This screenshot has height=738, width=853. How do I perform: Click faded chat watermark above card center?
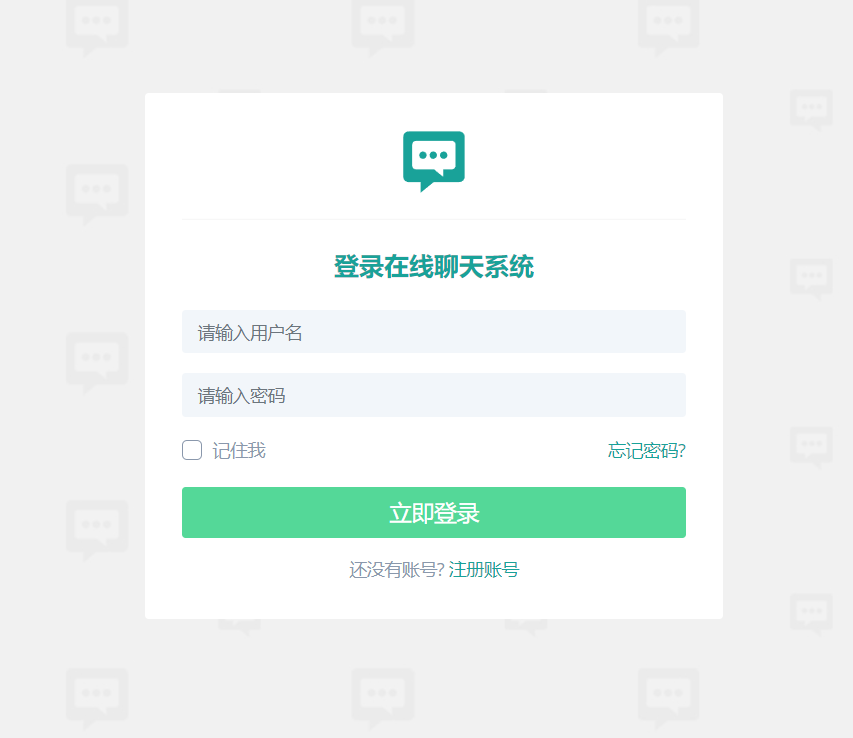(x=382, y=27)
